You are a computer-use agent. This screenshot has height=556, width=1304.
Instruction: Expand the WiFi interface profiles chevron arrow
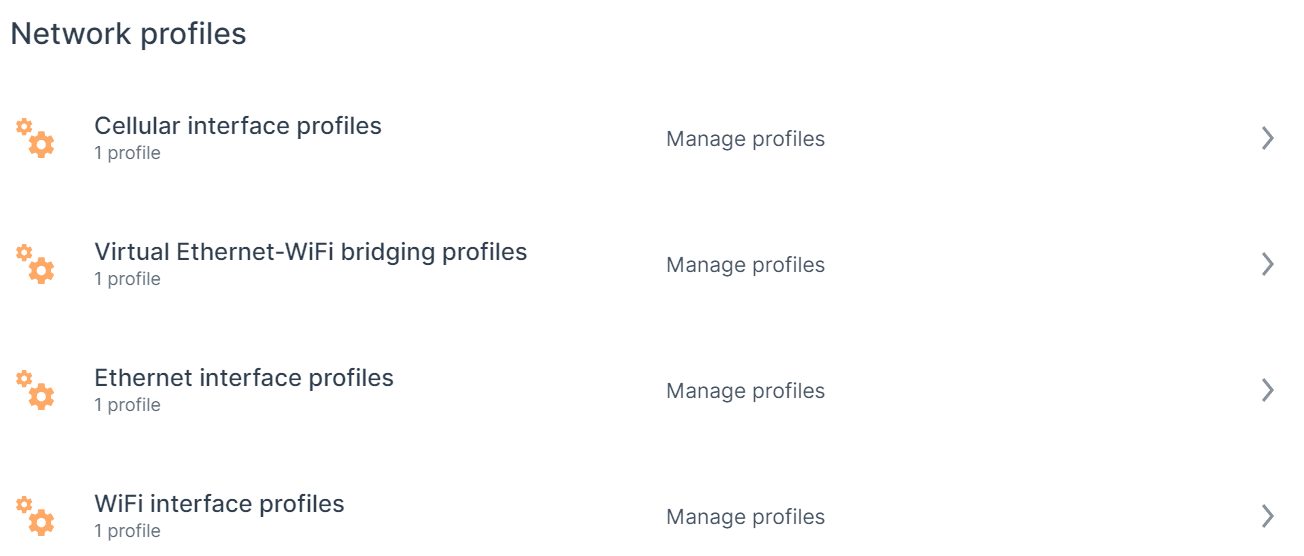1268,516
